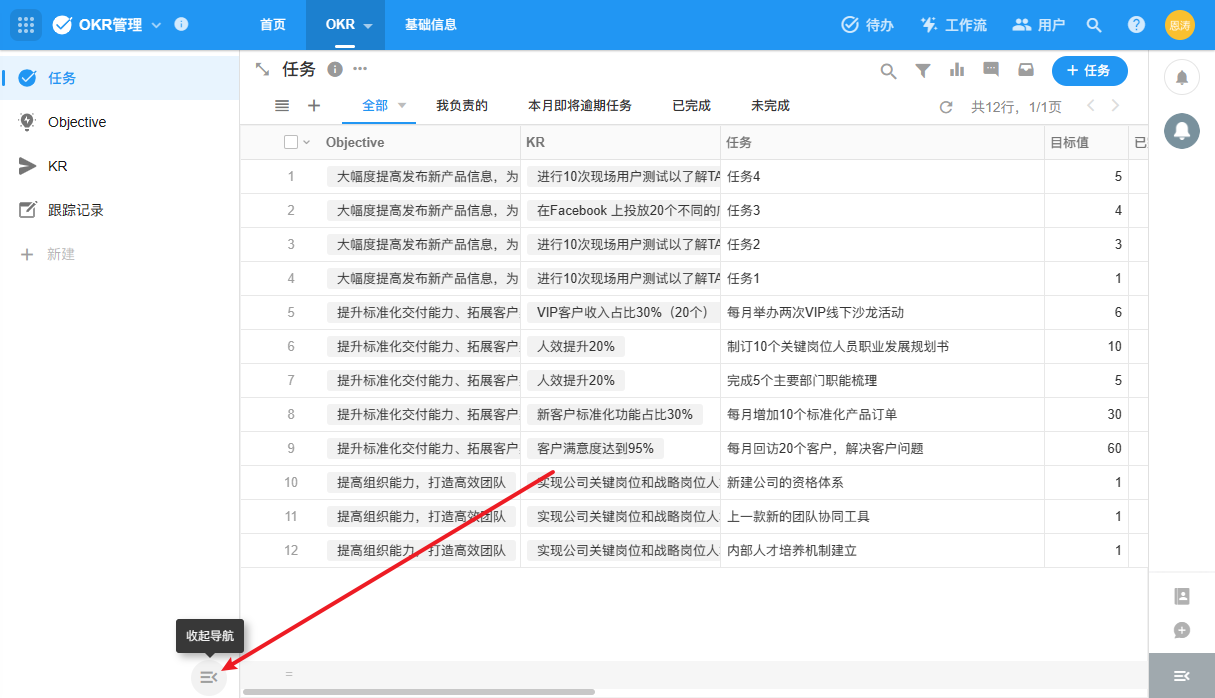Open the notification bell in right sidebar

1181,78
